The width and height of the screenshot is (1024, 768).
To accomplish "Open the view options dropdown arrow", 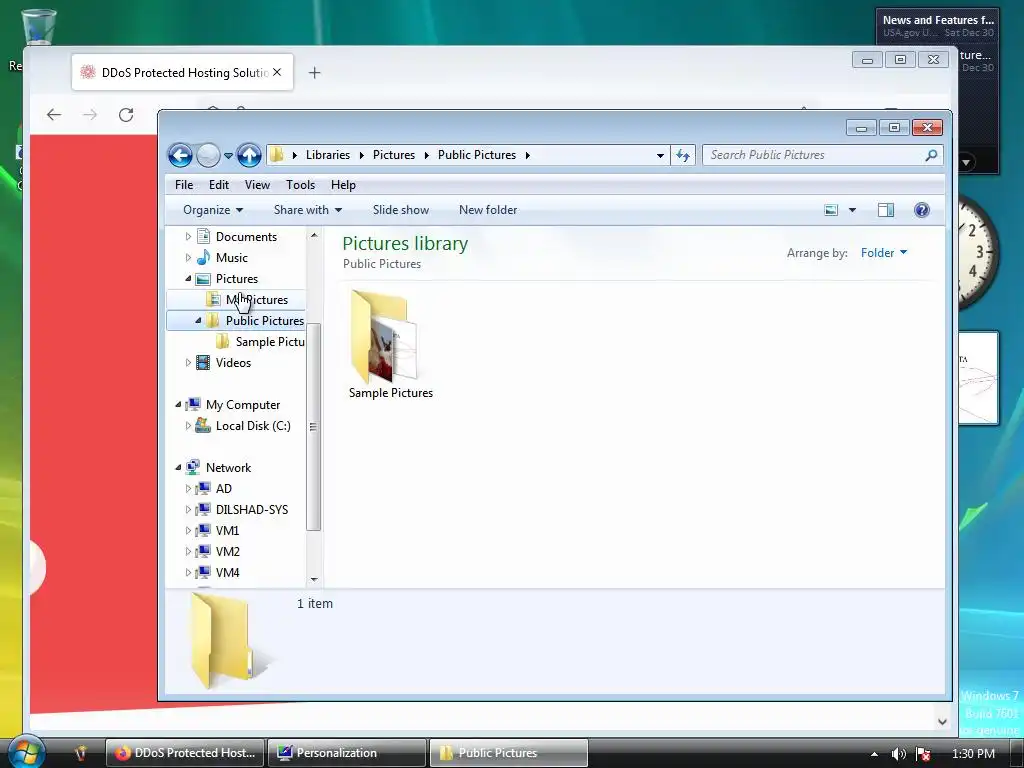I will (852, 210).
